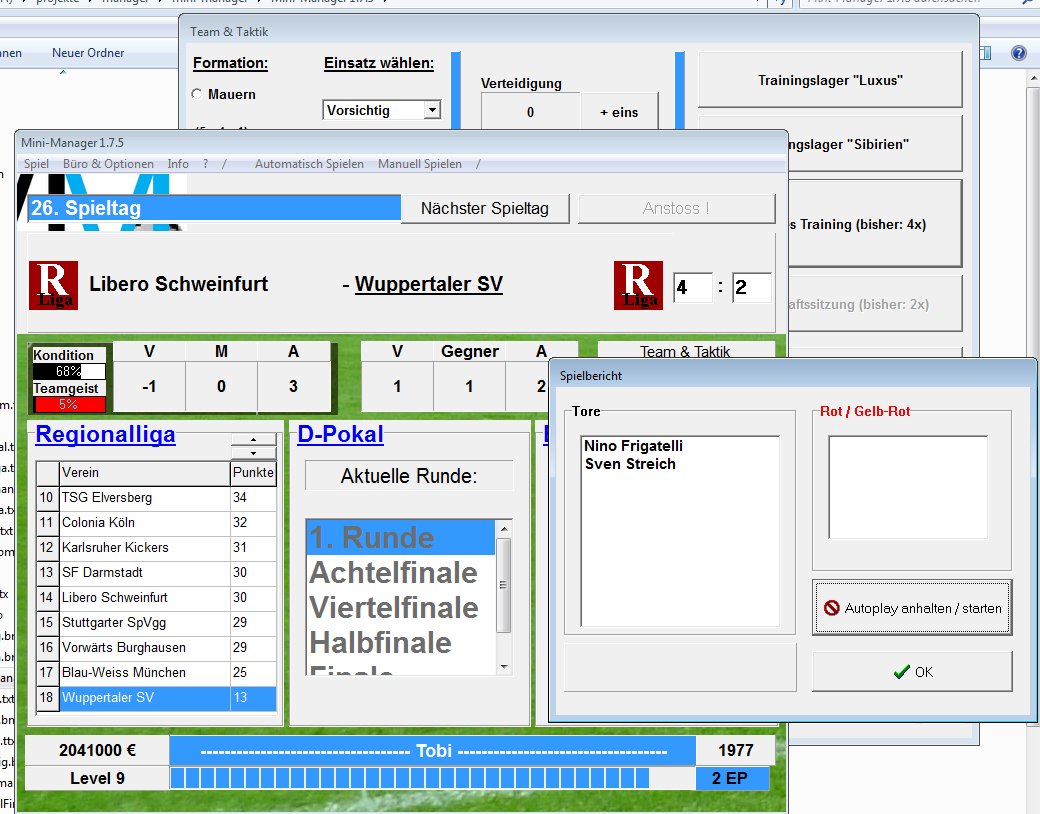Click the green checkmark OK button
The width and height of the screenshot is (1040, 814).
[x=911, y=672]
